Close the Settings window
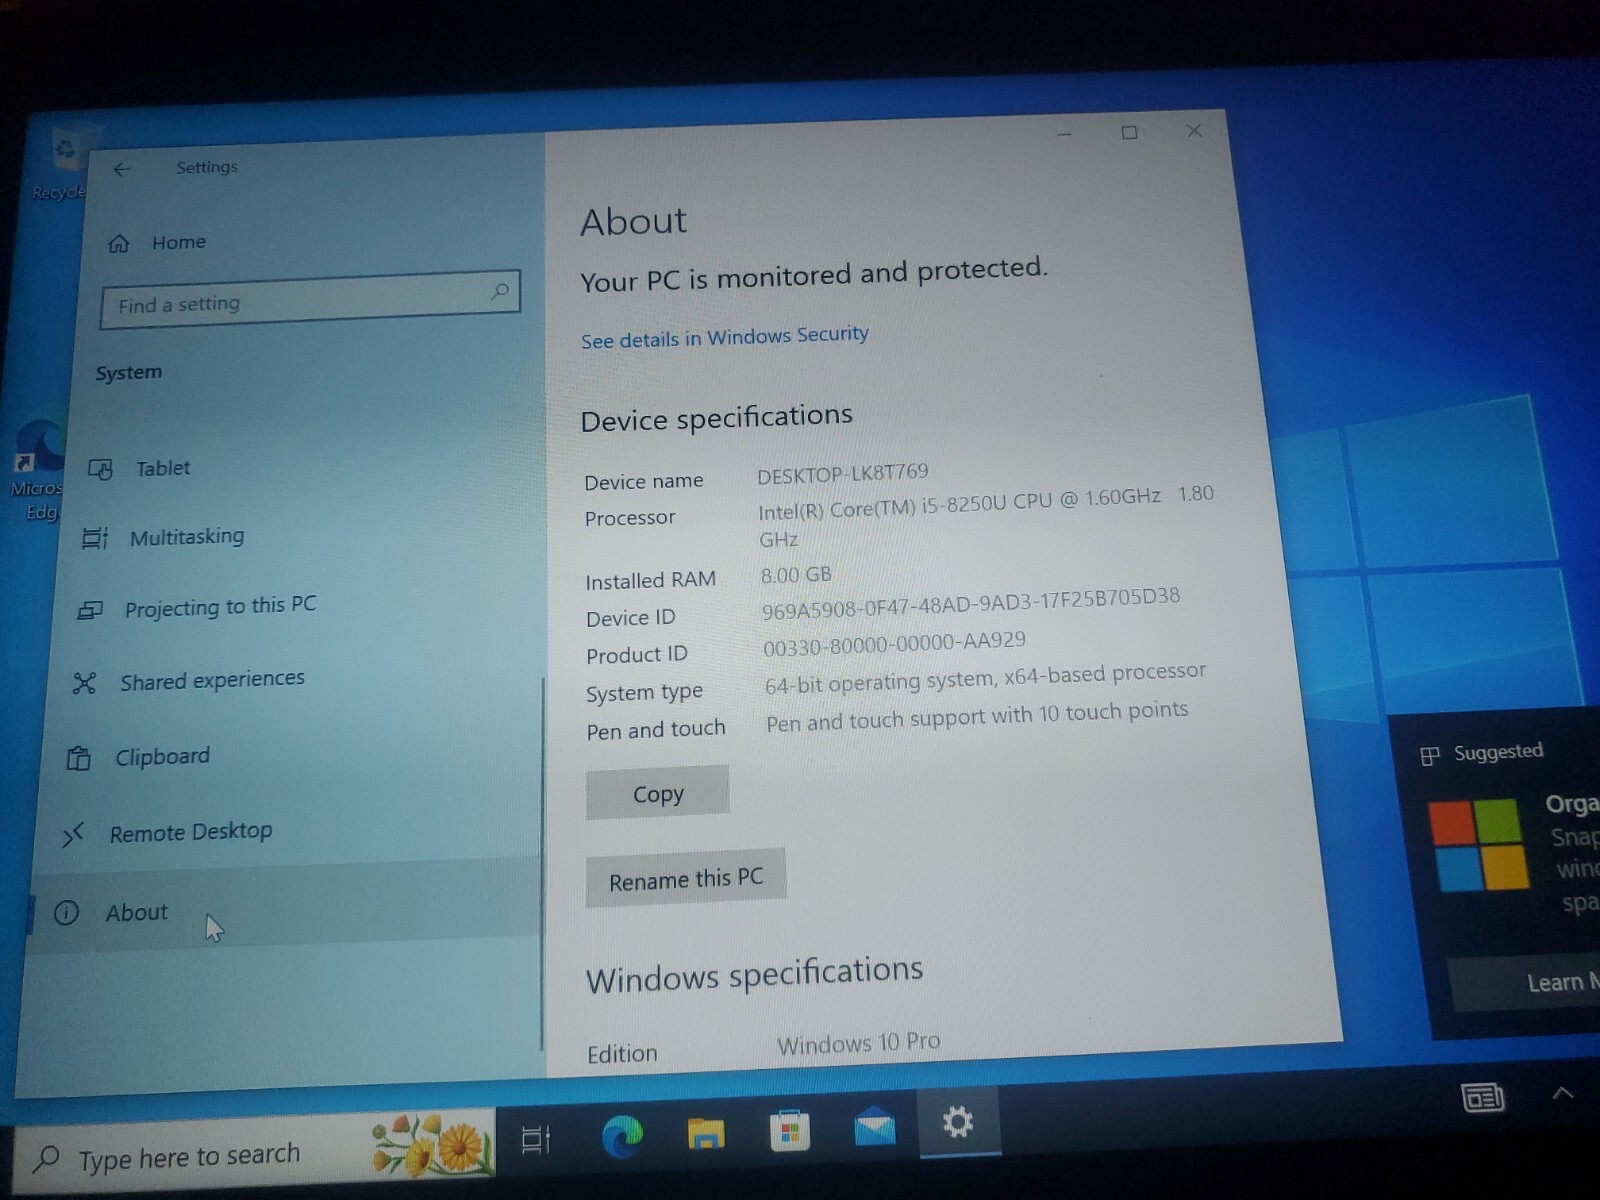 tap(1194, 130)
